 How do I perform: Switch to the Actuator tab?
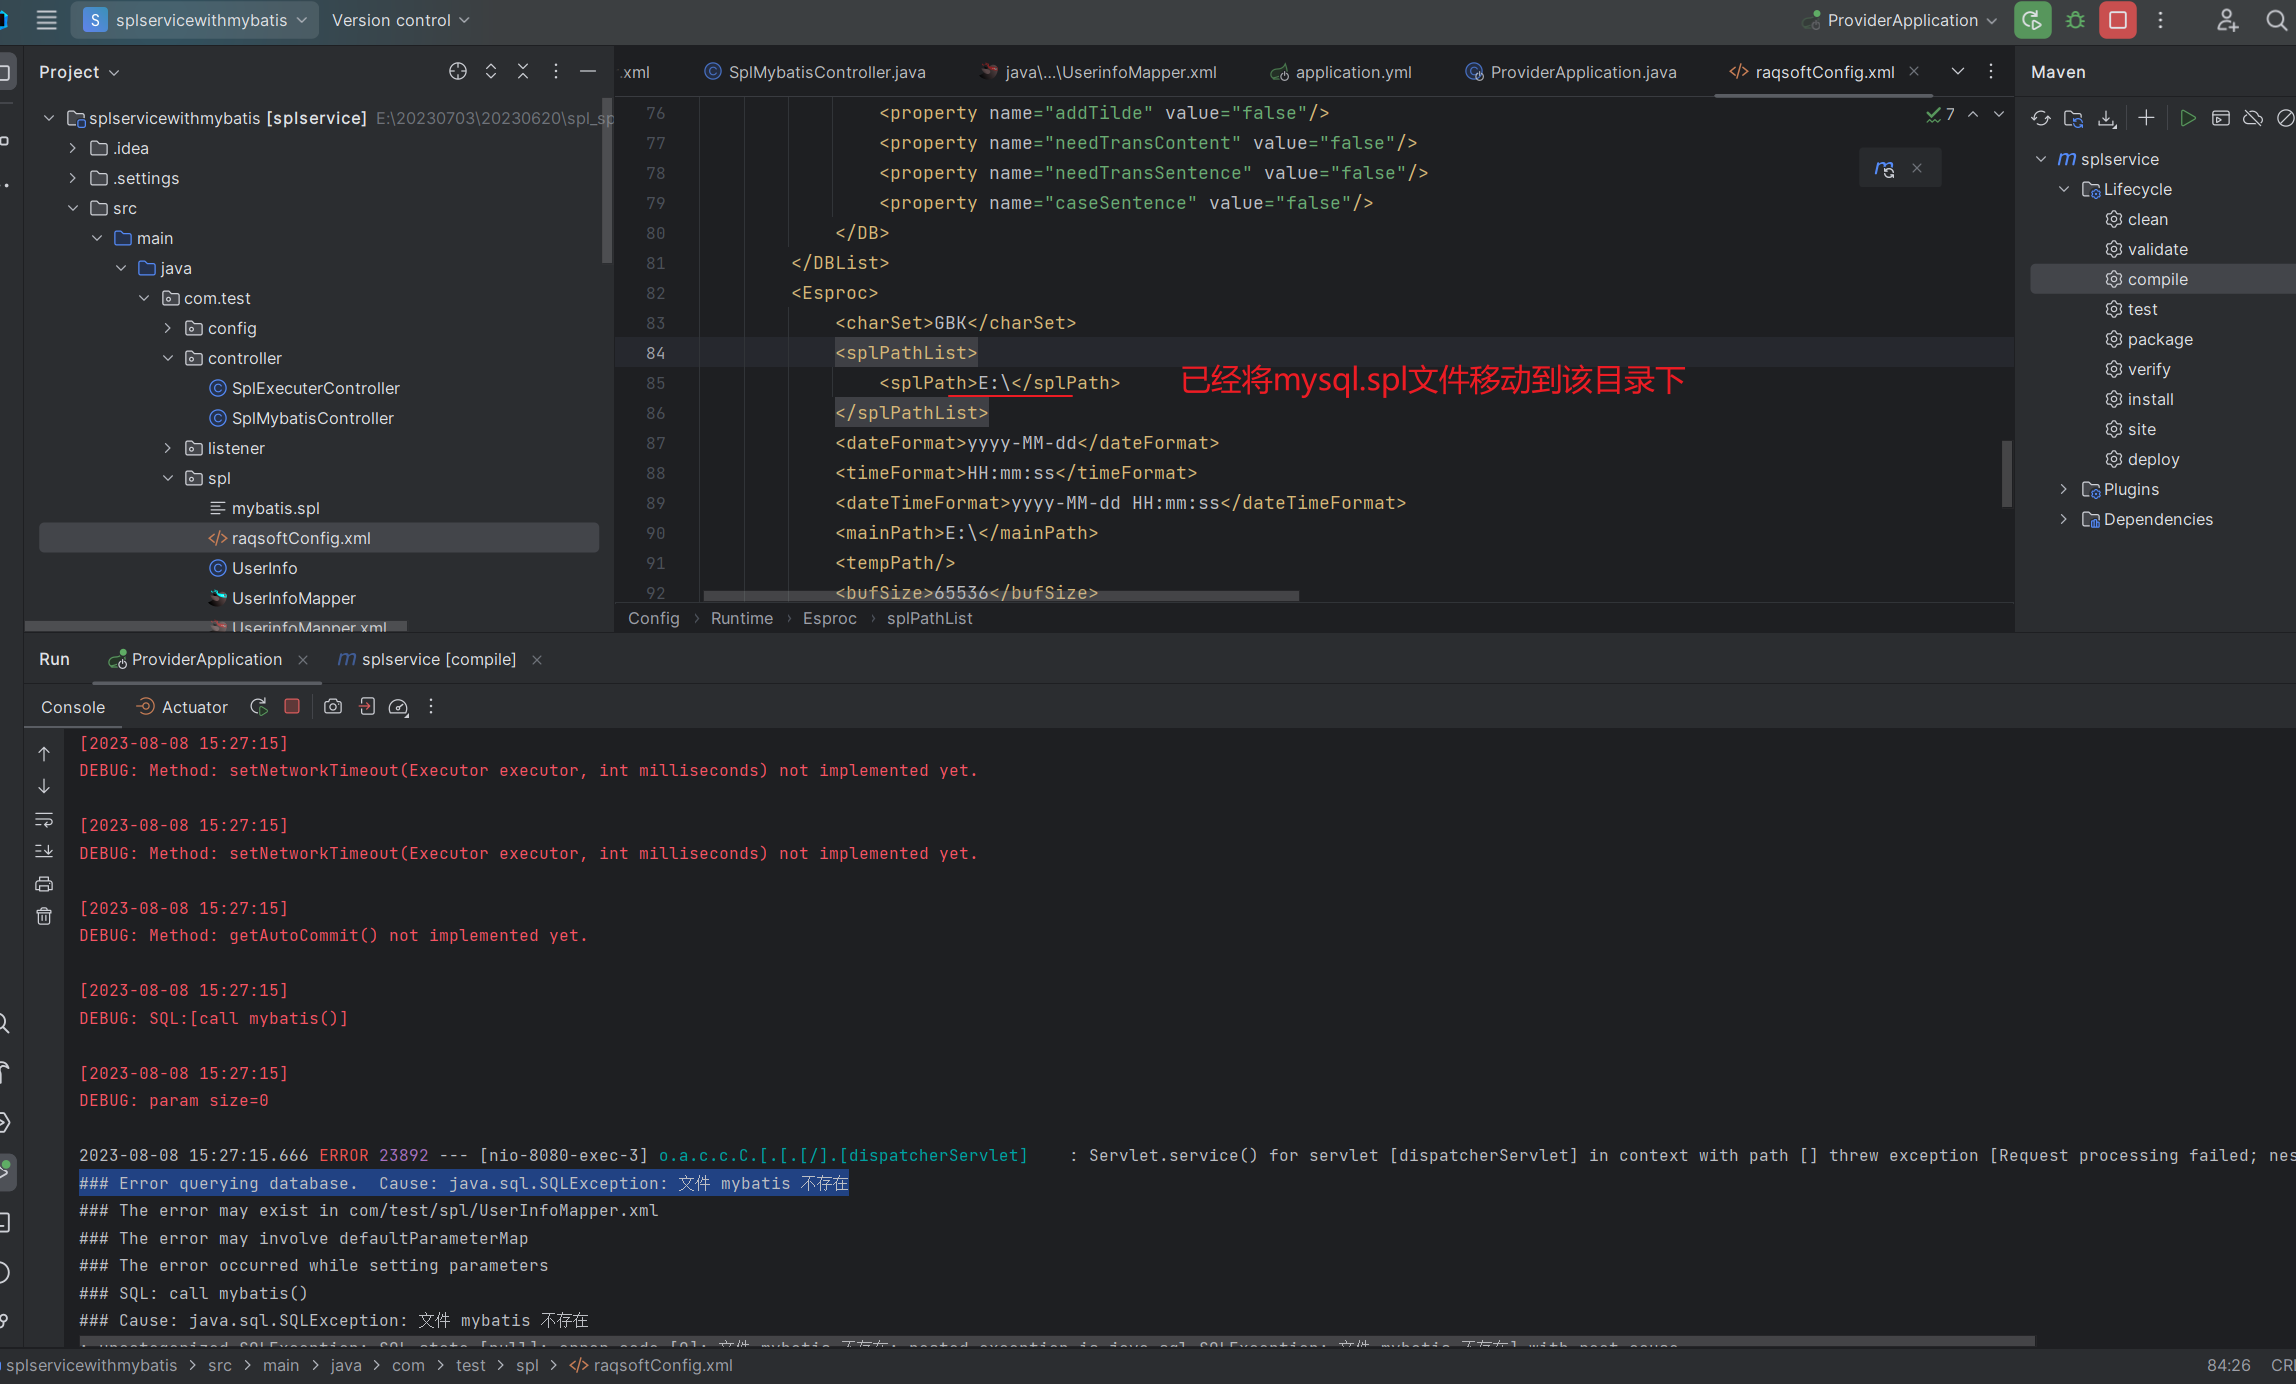183,707
